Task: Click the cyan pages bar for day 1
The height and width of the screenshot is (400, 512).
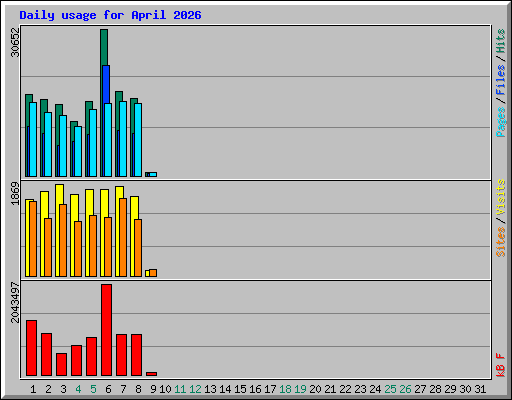Action: click(33, 139)
